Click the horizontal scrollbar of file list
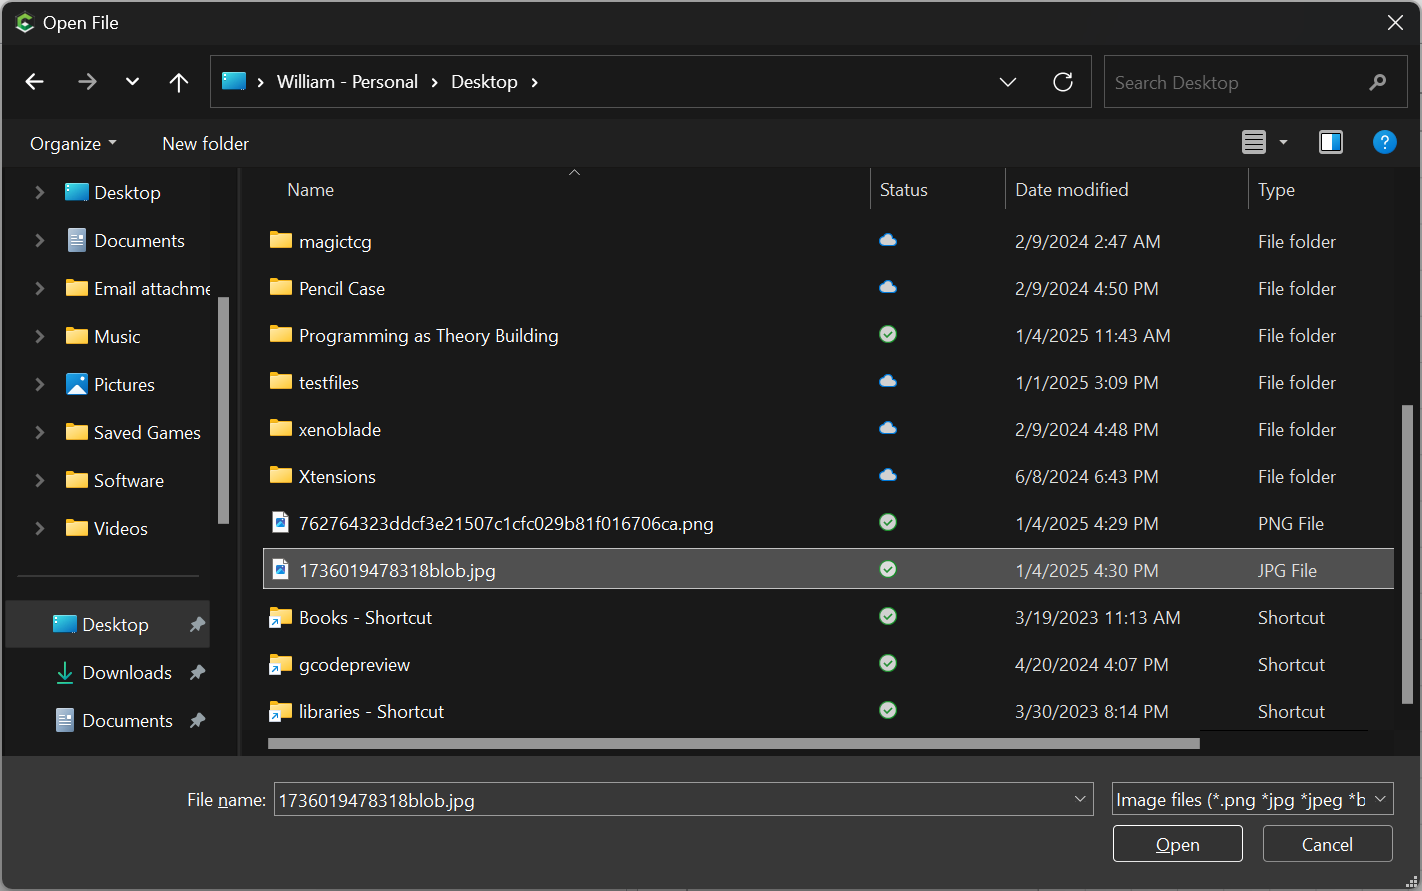This screenshot has width=1422, height=891. [x=734, y=743]
